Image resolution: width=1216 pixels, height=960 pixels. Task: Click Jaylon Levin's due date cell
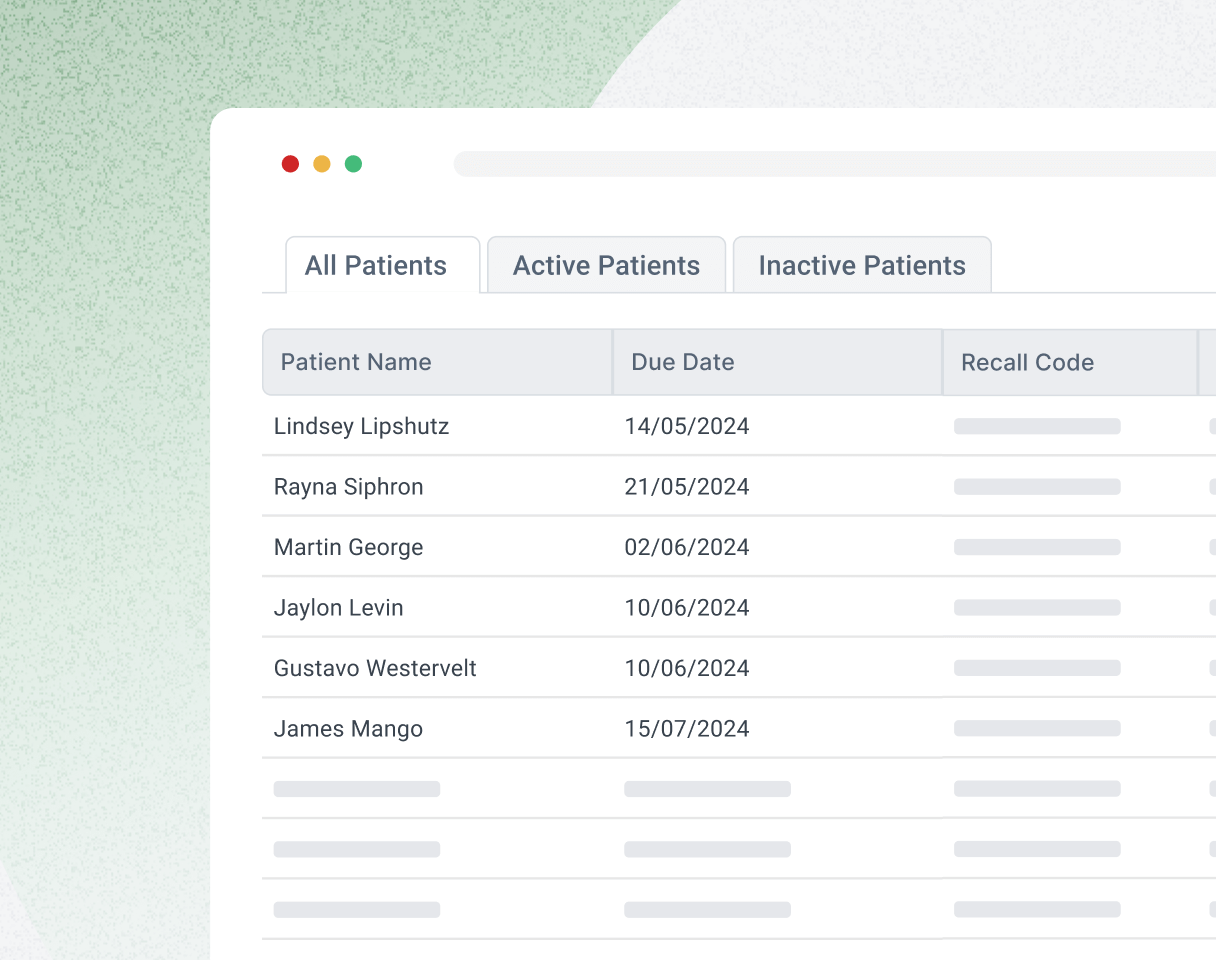[x=687, y=608]
